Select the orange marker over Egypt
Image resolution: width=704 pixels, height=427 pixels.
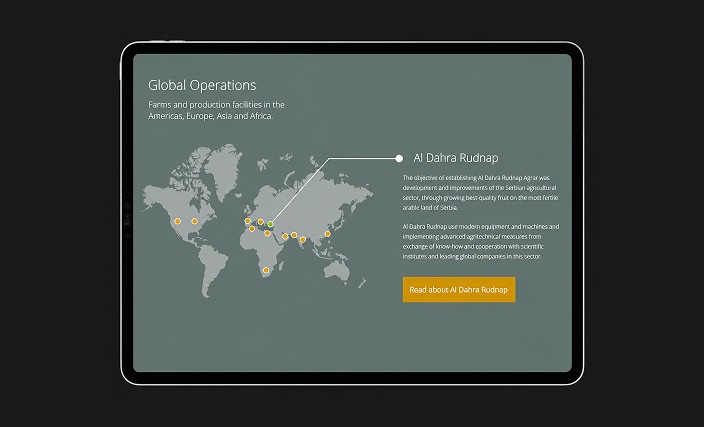[x=267, y=233]
